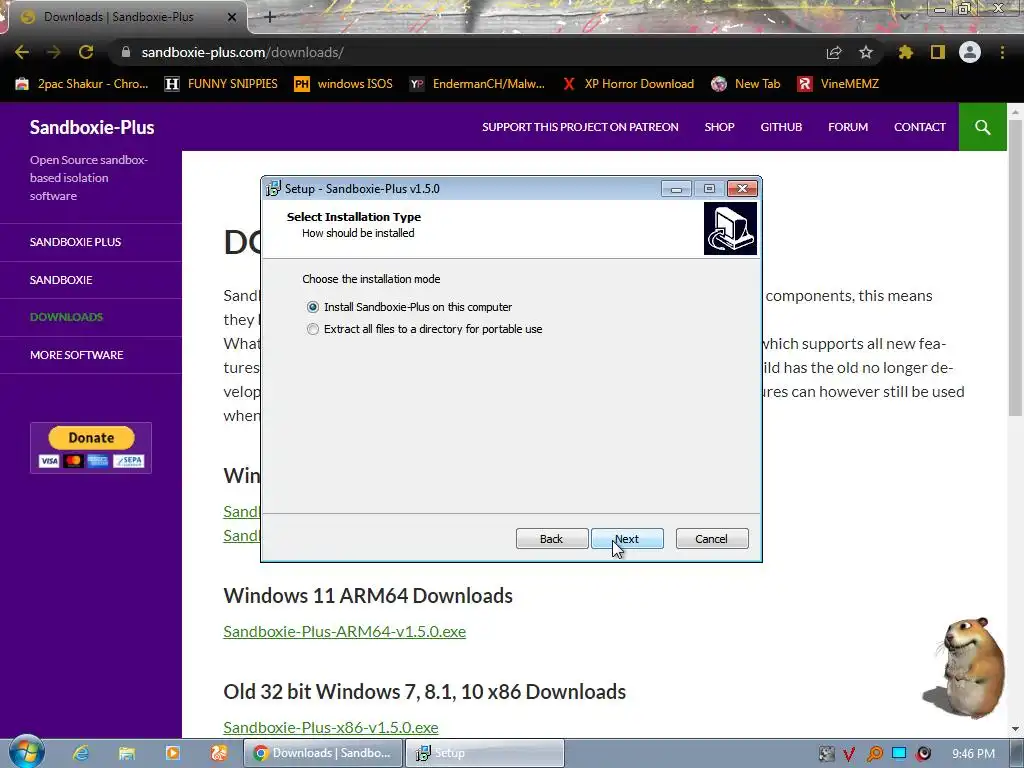Select Extract all files for portable use
Screen dimensions: 1024x768
tap(424, 329)
